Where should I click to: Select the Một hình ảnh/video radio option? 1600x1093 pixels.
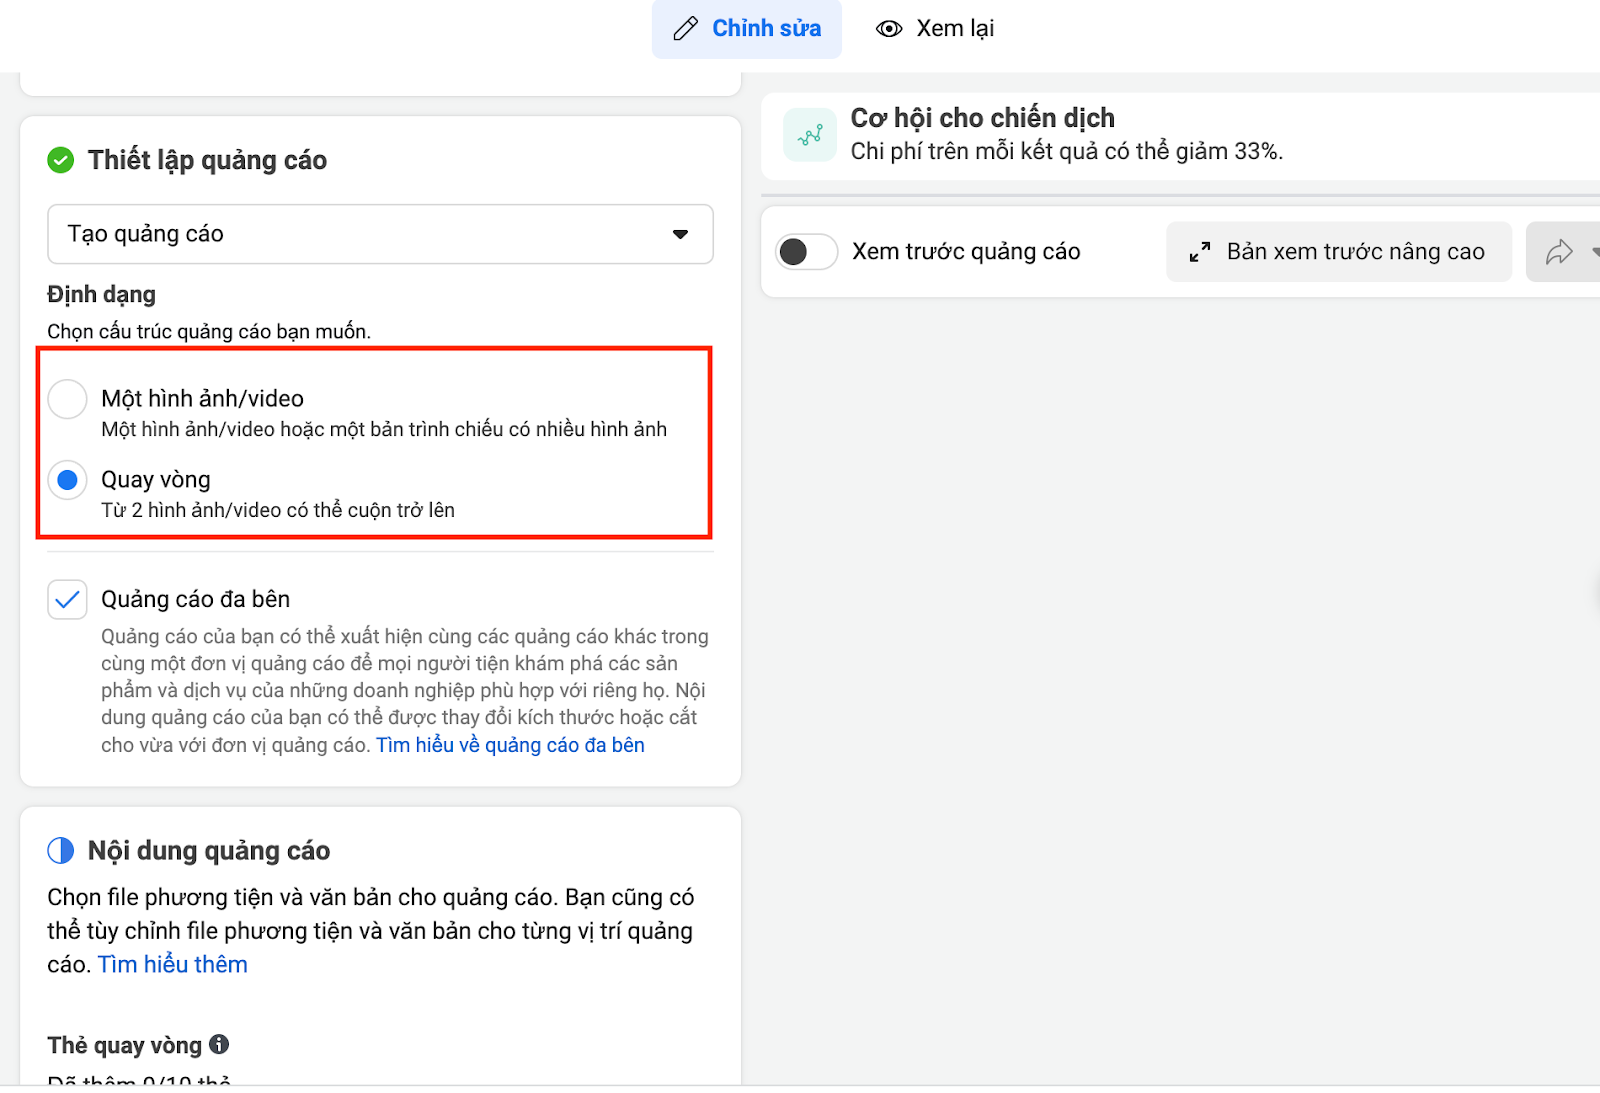68,399
